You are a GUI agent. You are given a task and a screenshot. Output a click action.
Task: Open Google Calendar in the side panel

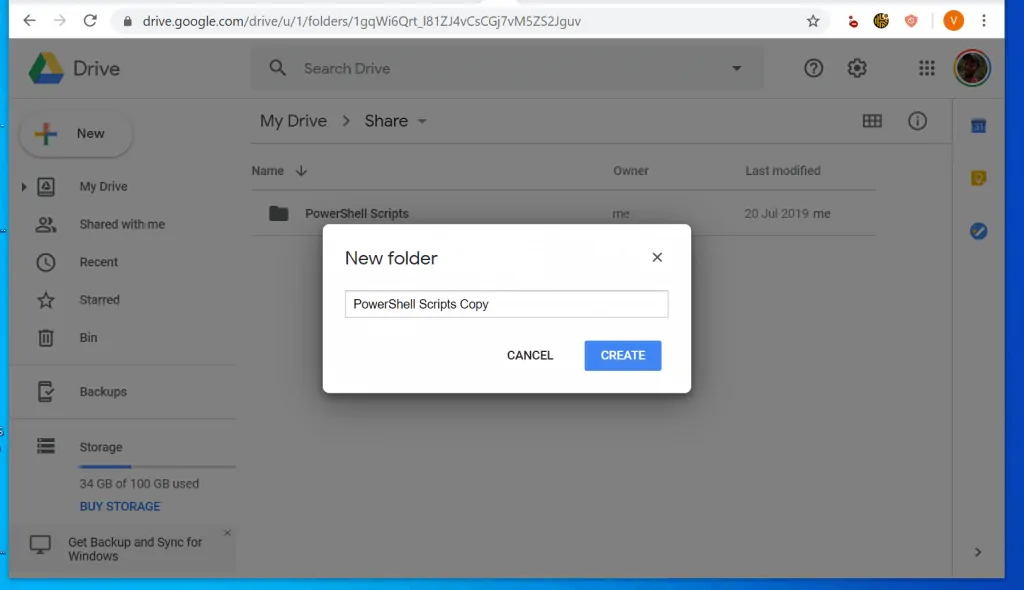point(978,125)
